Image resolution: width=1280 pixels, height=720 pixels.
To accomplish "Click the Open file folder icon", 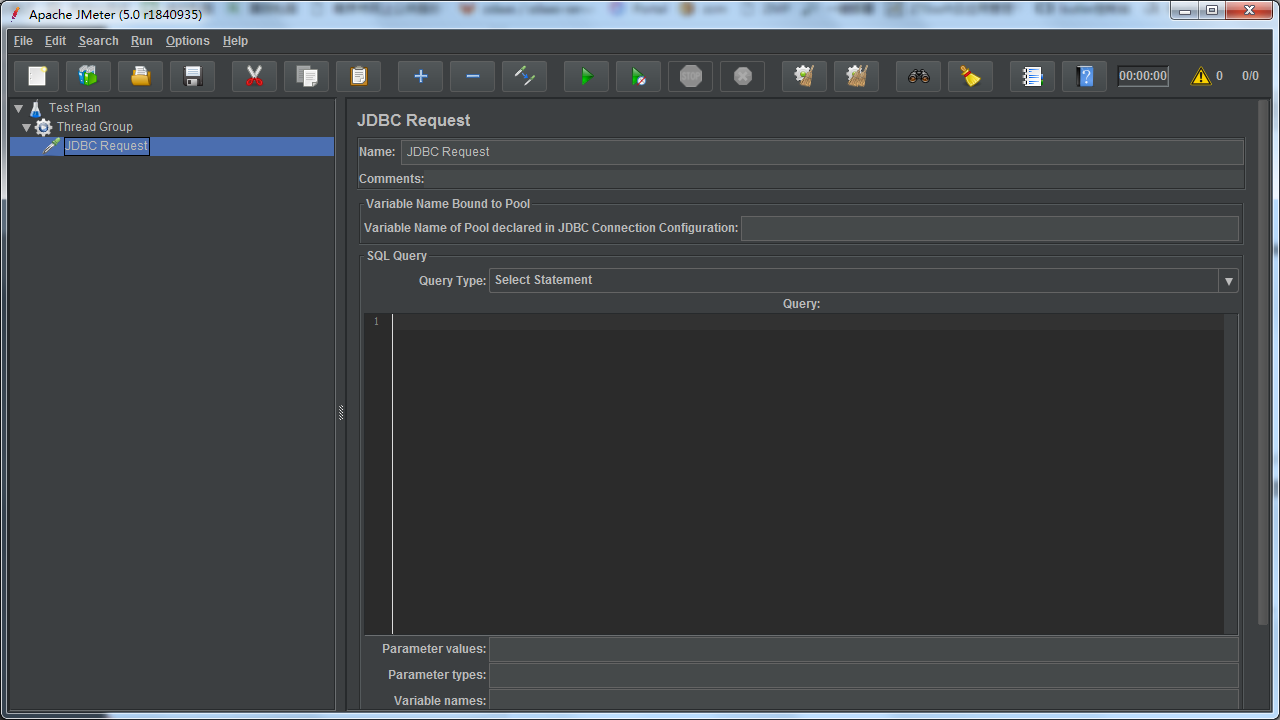I will tap(141, 76).
